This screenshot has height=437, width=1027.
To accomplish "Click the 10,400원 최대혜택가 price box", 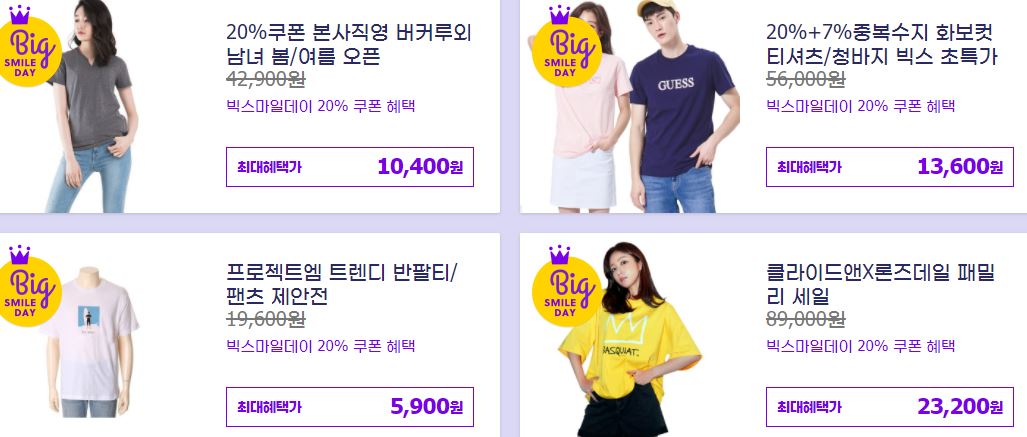I will [350, 167].
